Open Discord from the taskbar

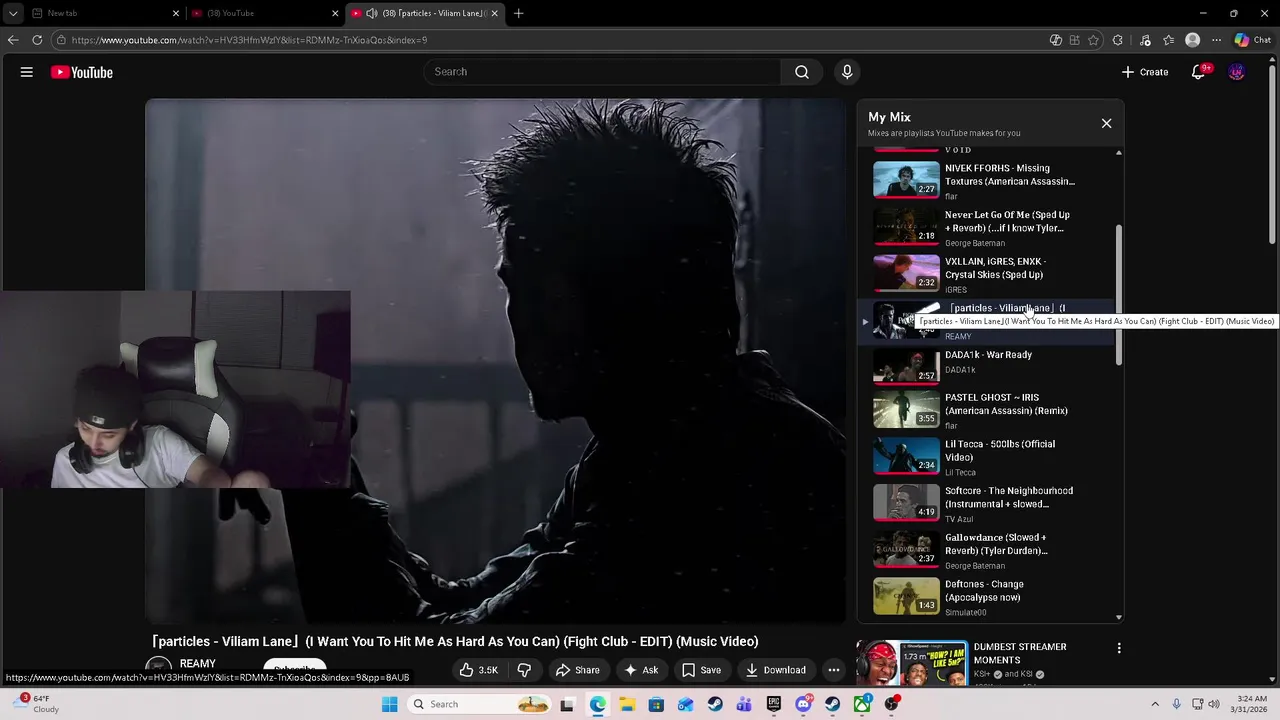pos(803,704)
